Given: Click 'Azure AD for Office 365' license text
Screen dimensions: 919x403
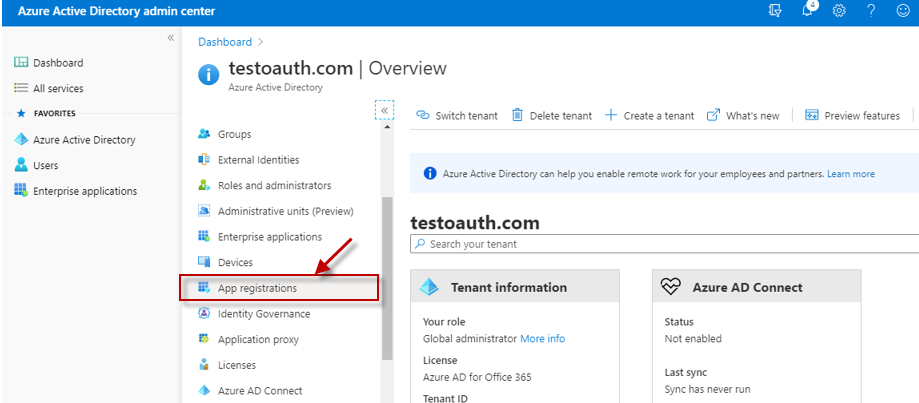Looking at the screenshot, I should [477, 377].
